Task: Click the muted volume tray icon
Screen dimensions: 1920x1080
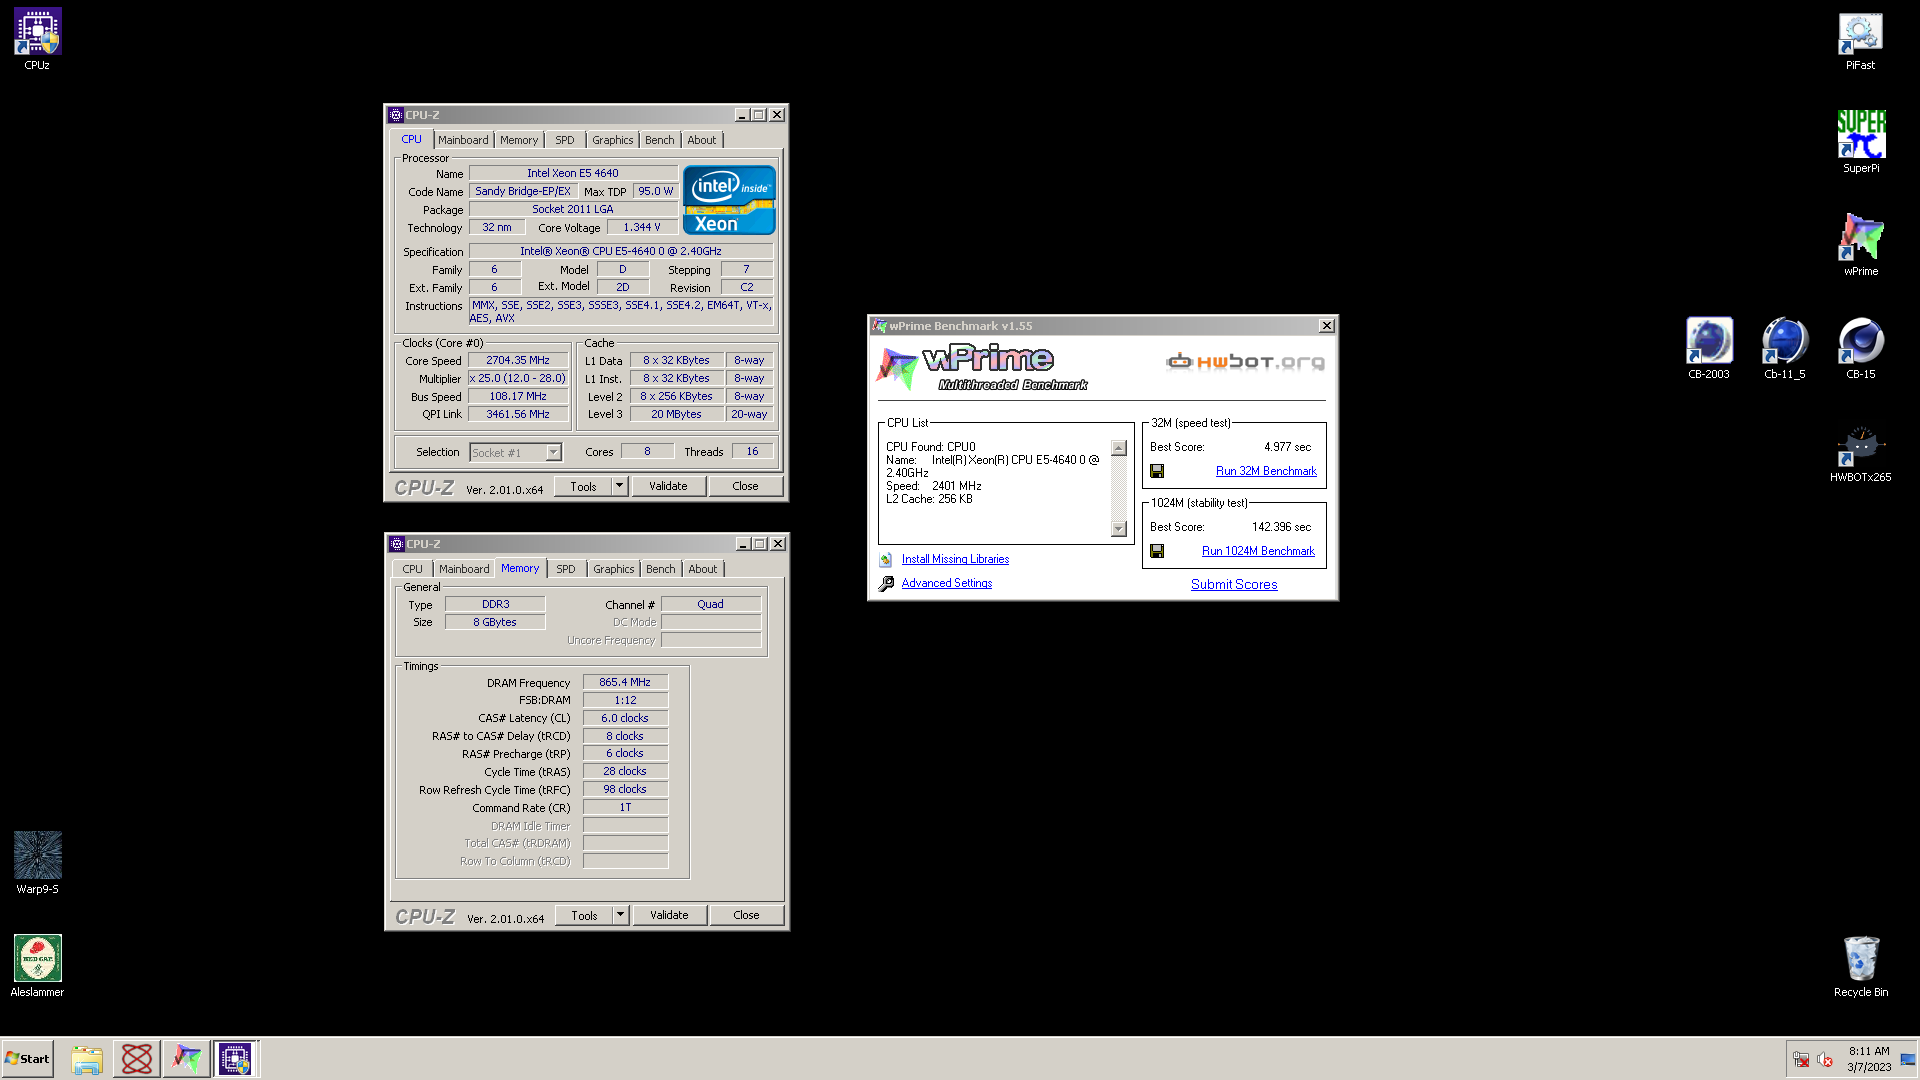Action: [x=1825, y=1060]
